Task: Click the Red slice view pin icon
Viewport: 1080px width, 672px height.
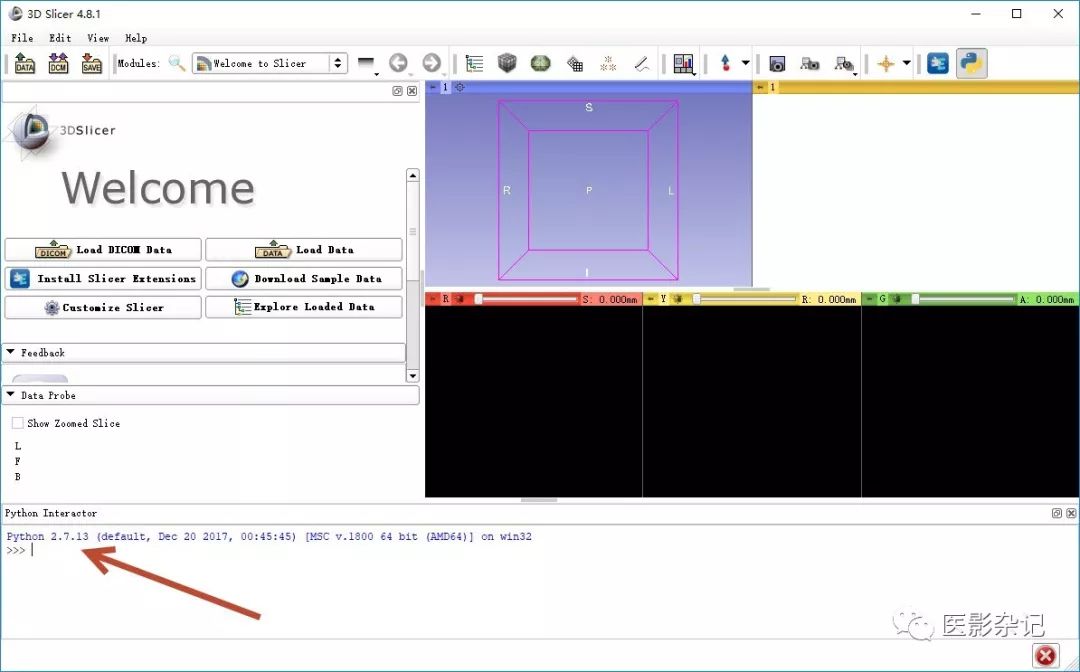Action: pyautogui.click(x=432, y=299)
